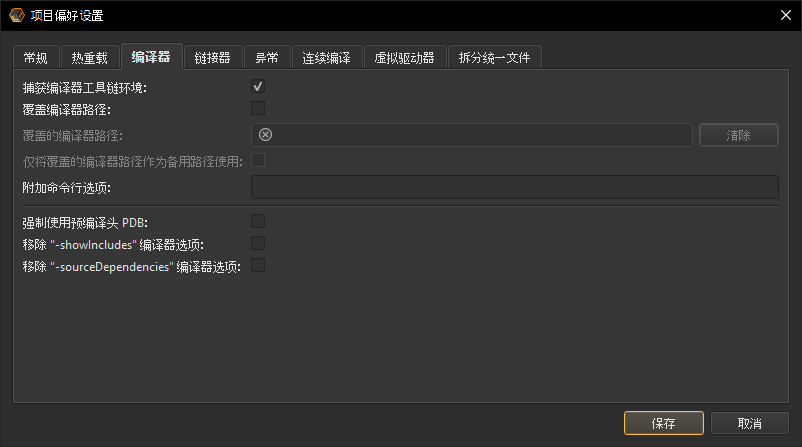
Task: Select the 编译器 tab
Action: tap(151, 57)
